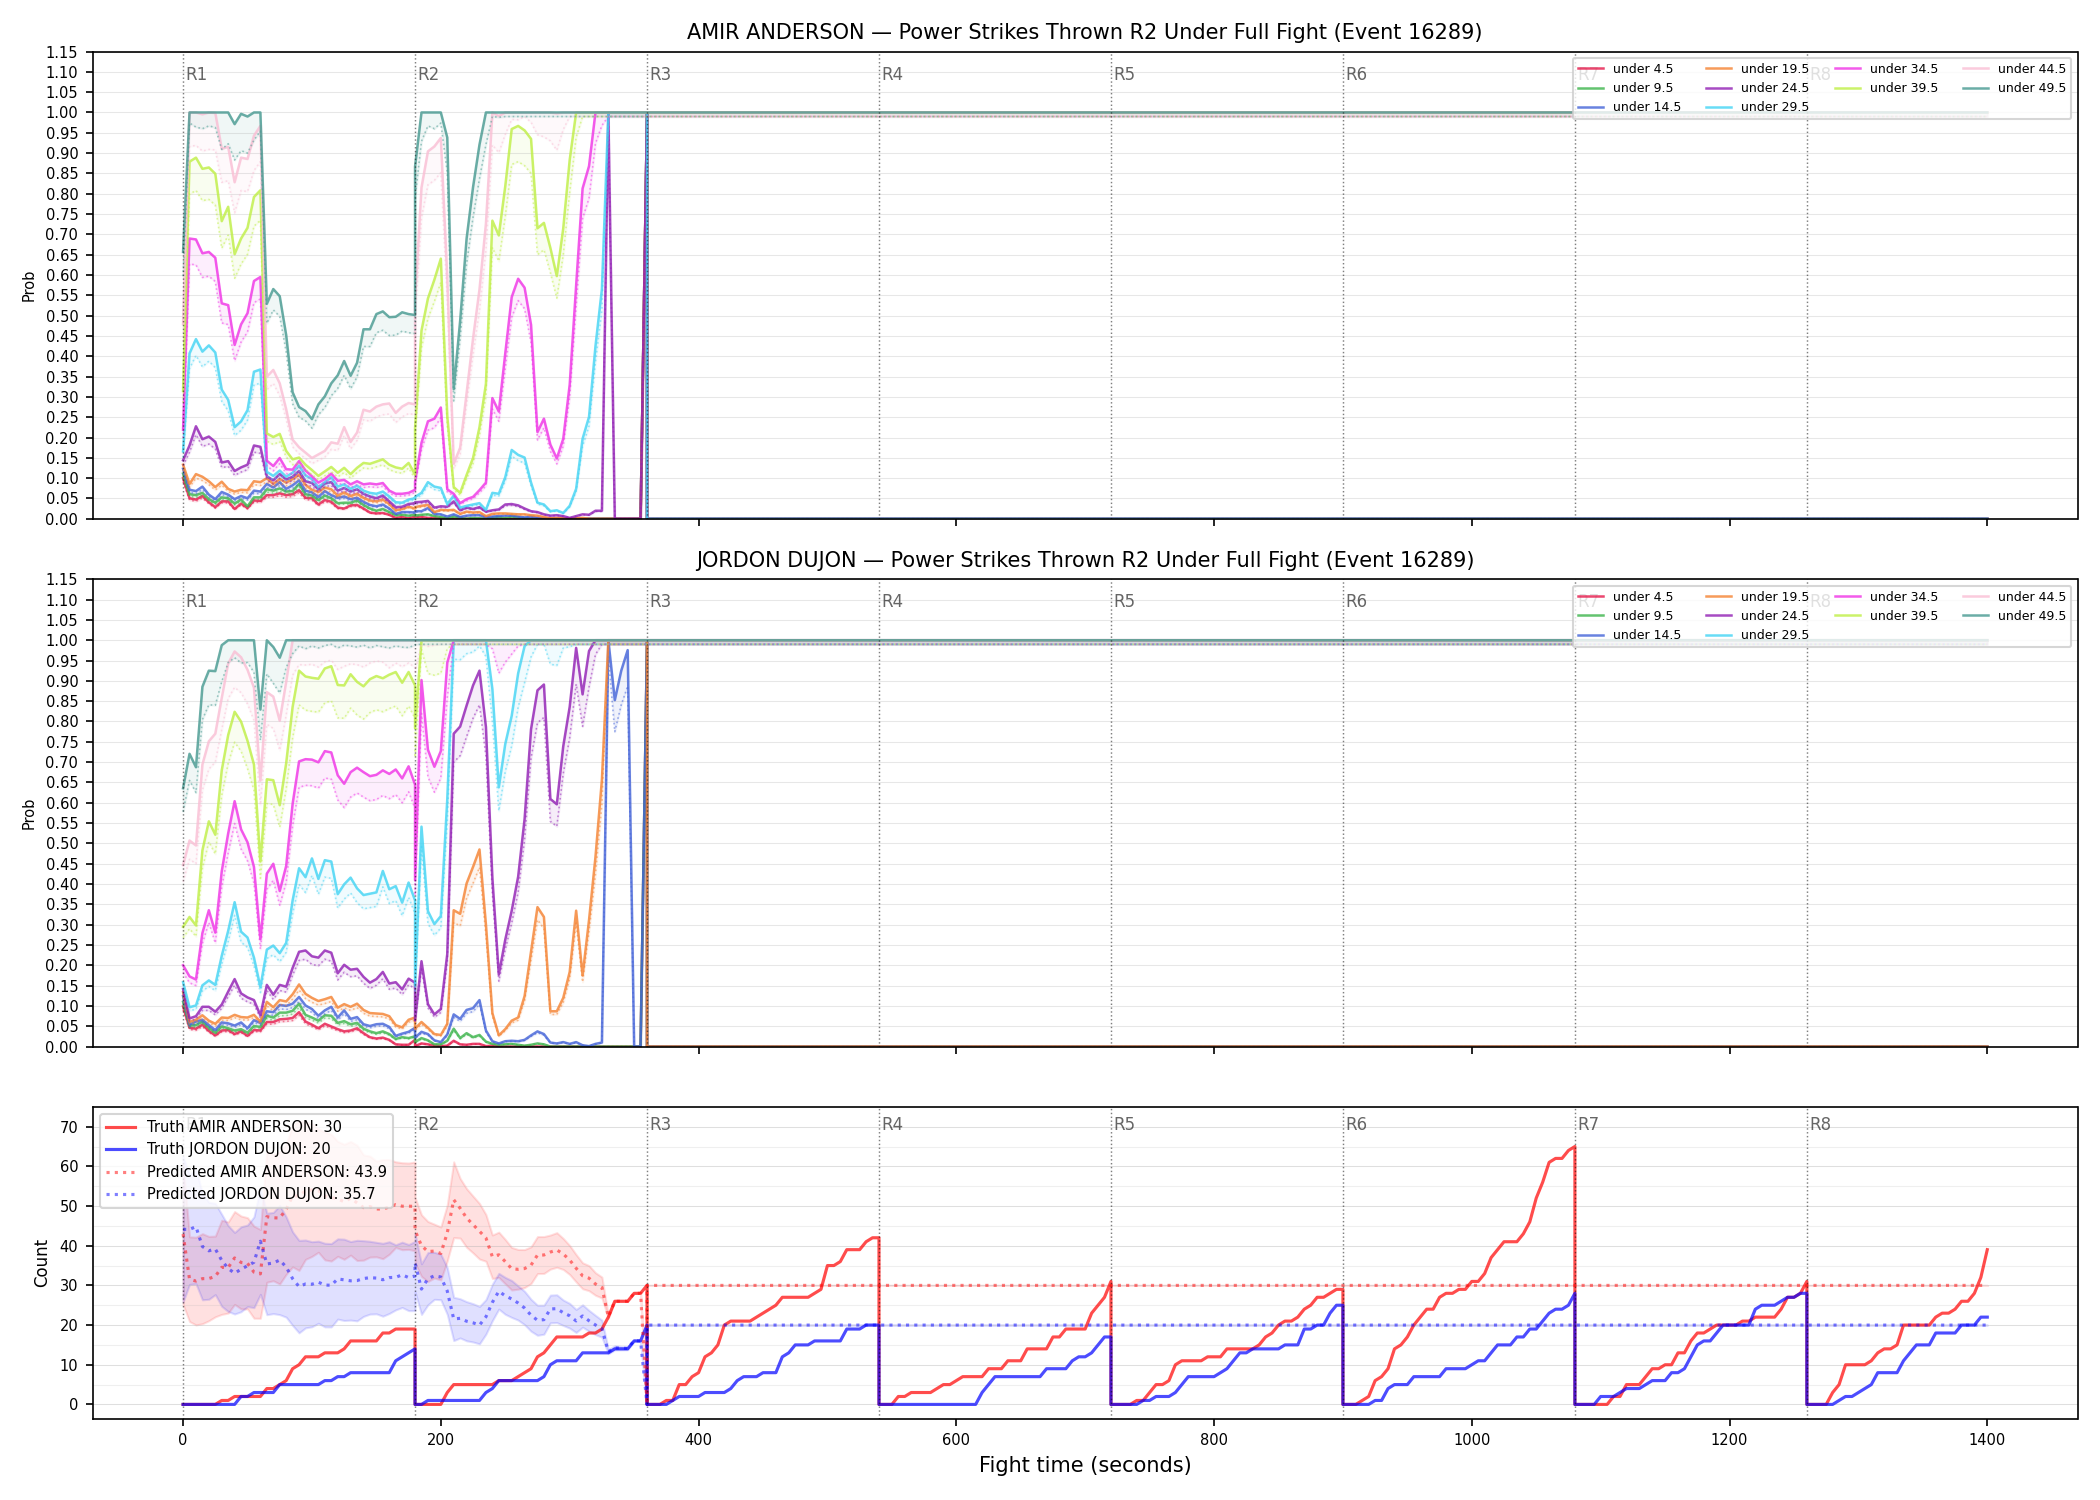The image size is (2100, 1500).
Task: Click the AMIR ANDERSON Power Strikes chart title
Action: tap(1084, 32)
